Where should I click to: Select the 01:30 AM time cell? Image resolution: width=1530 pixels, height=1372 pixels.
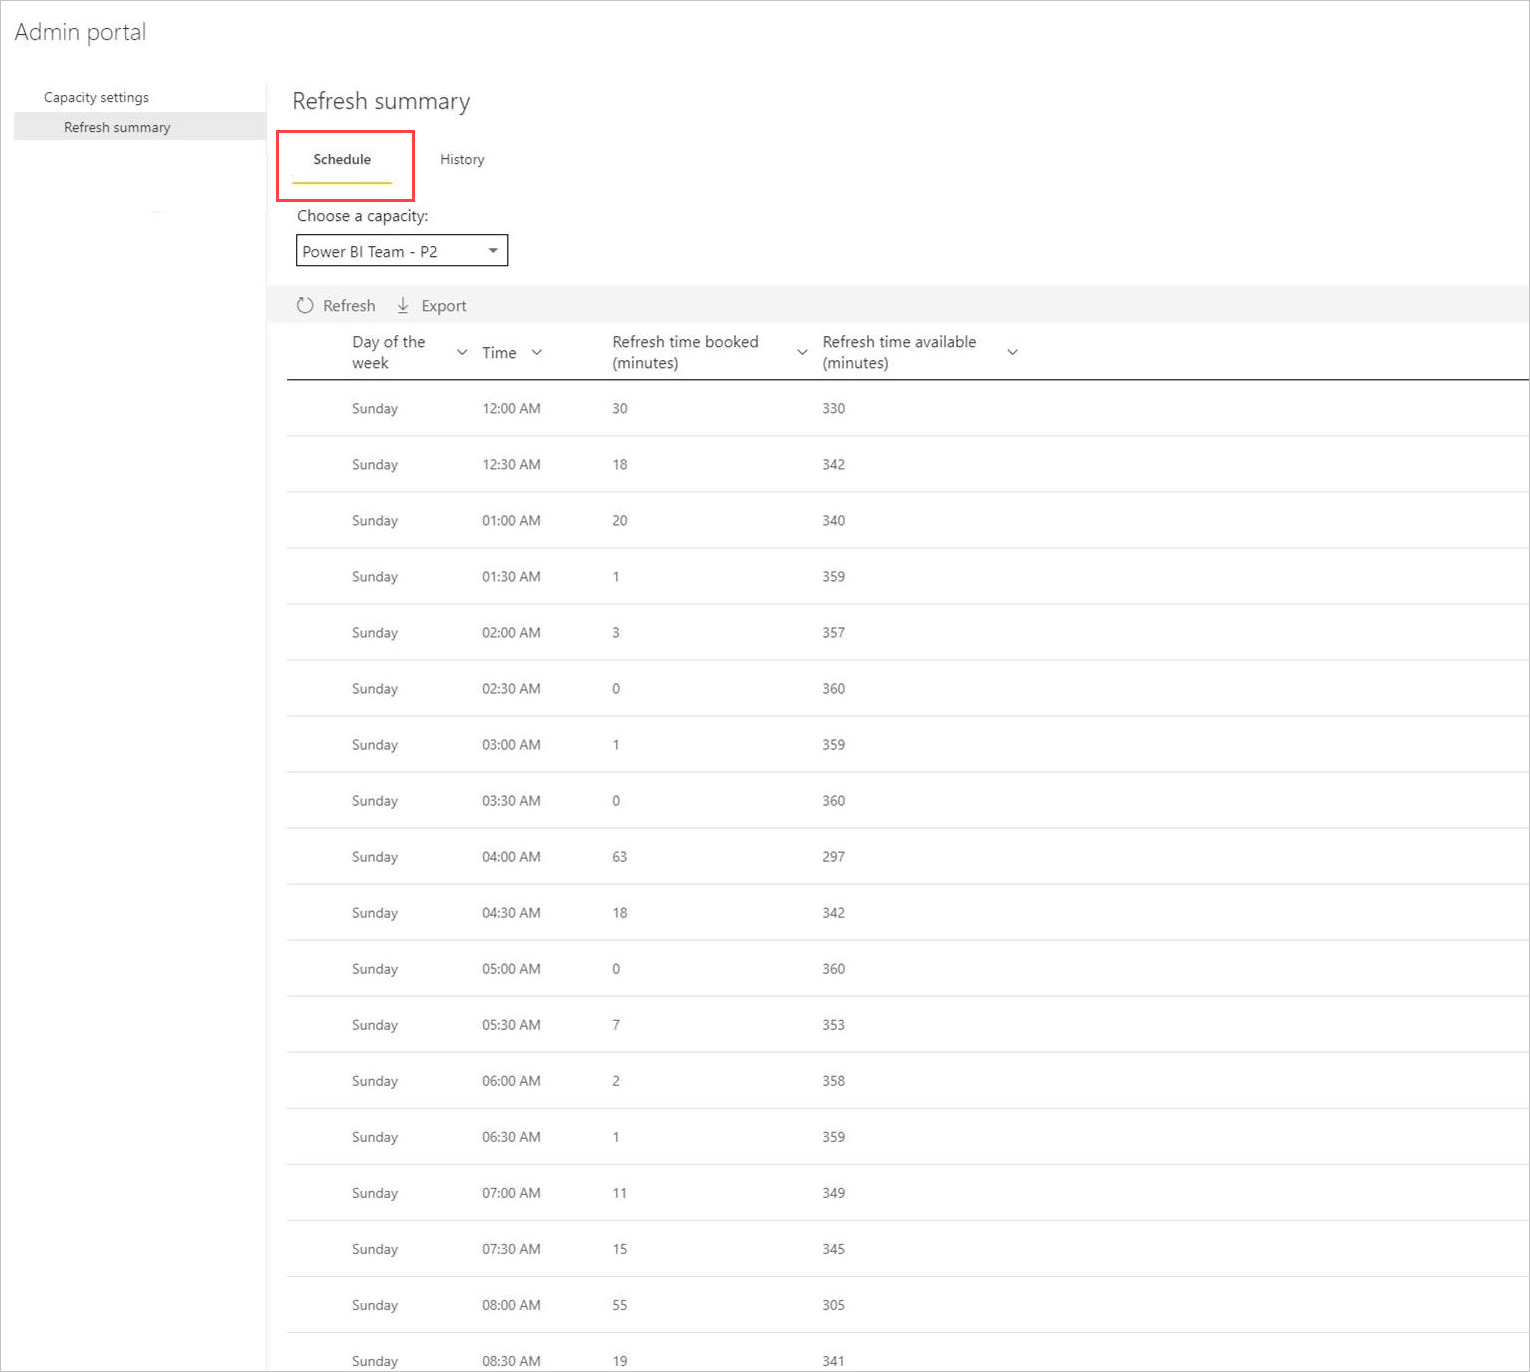point(511,576)
